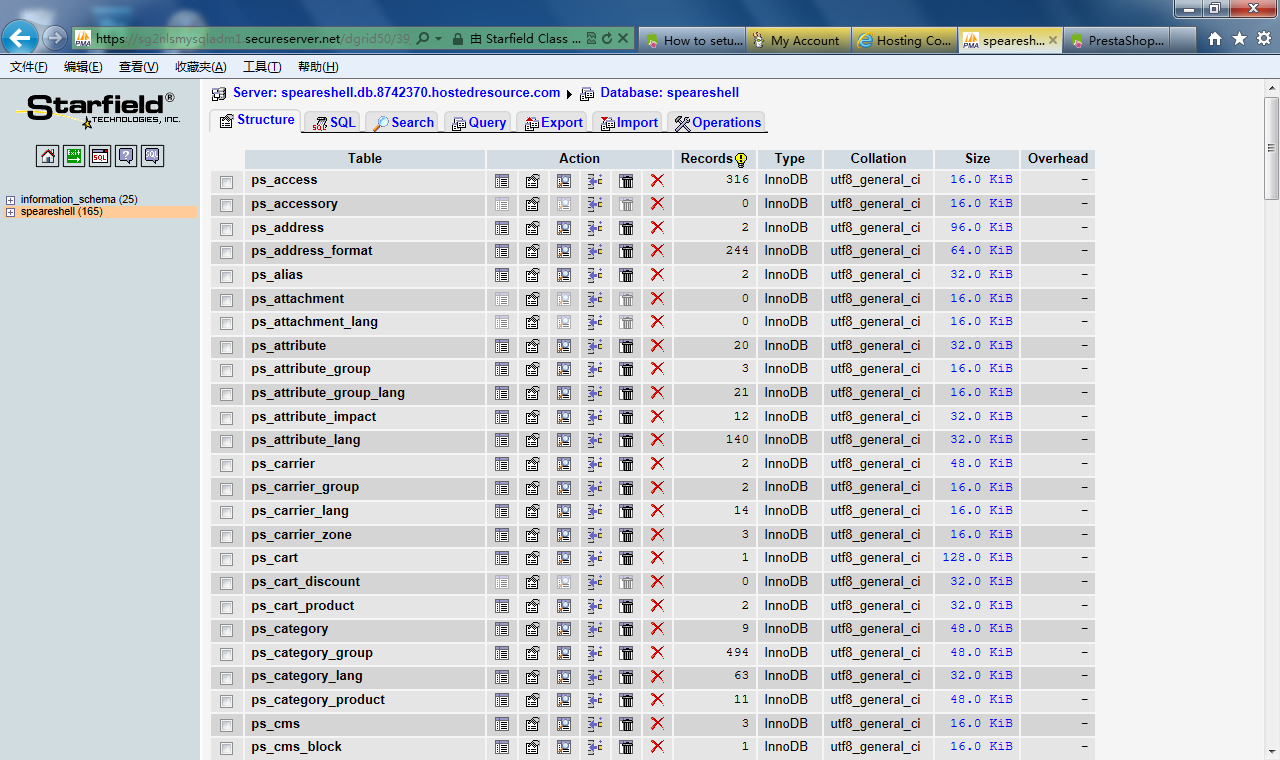Open the question-mark documentation icon
Screen dimensions: 1280x760
point(126,156)
